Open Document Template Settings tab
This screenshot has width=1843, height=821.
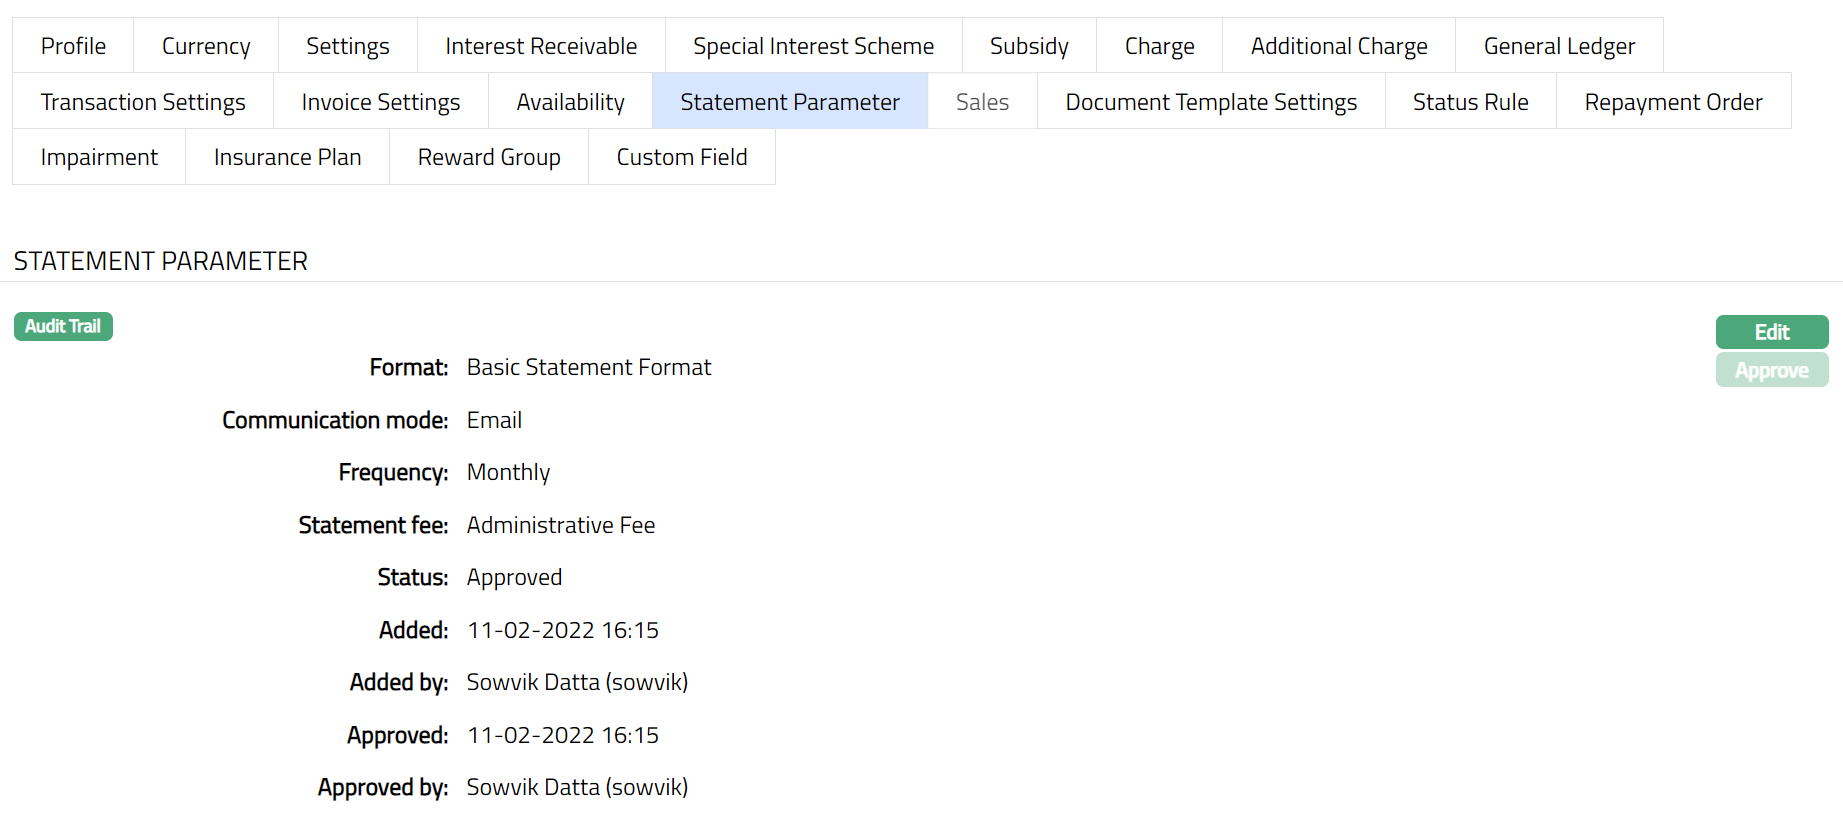[x=1211, y=102]
